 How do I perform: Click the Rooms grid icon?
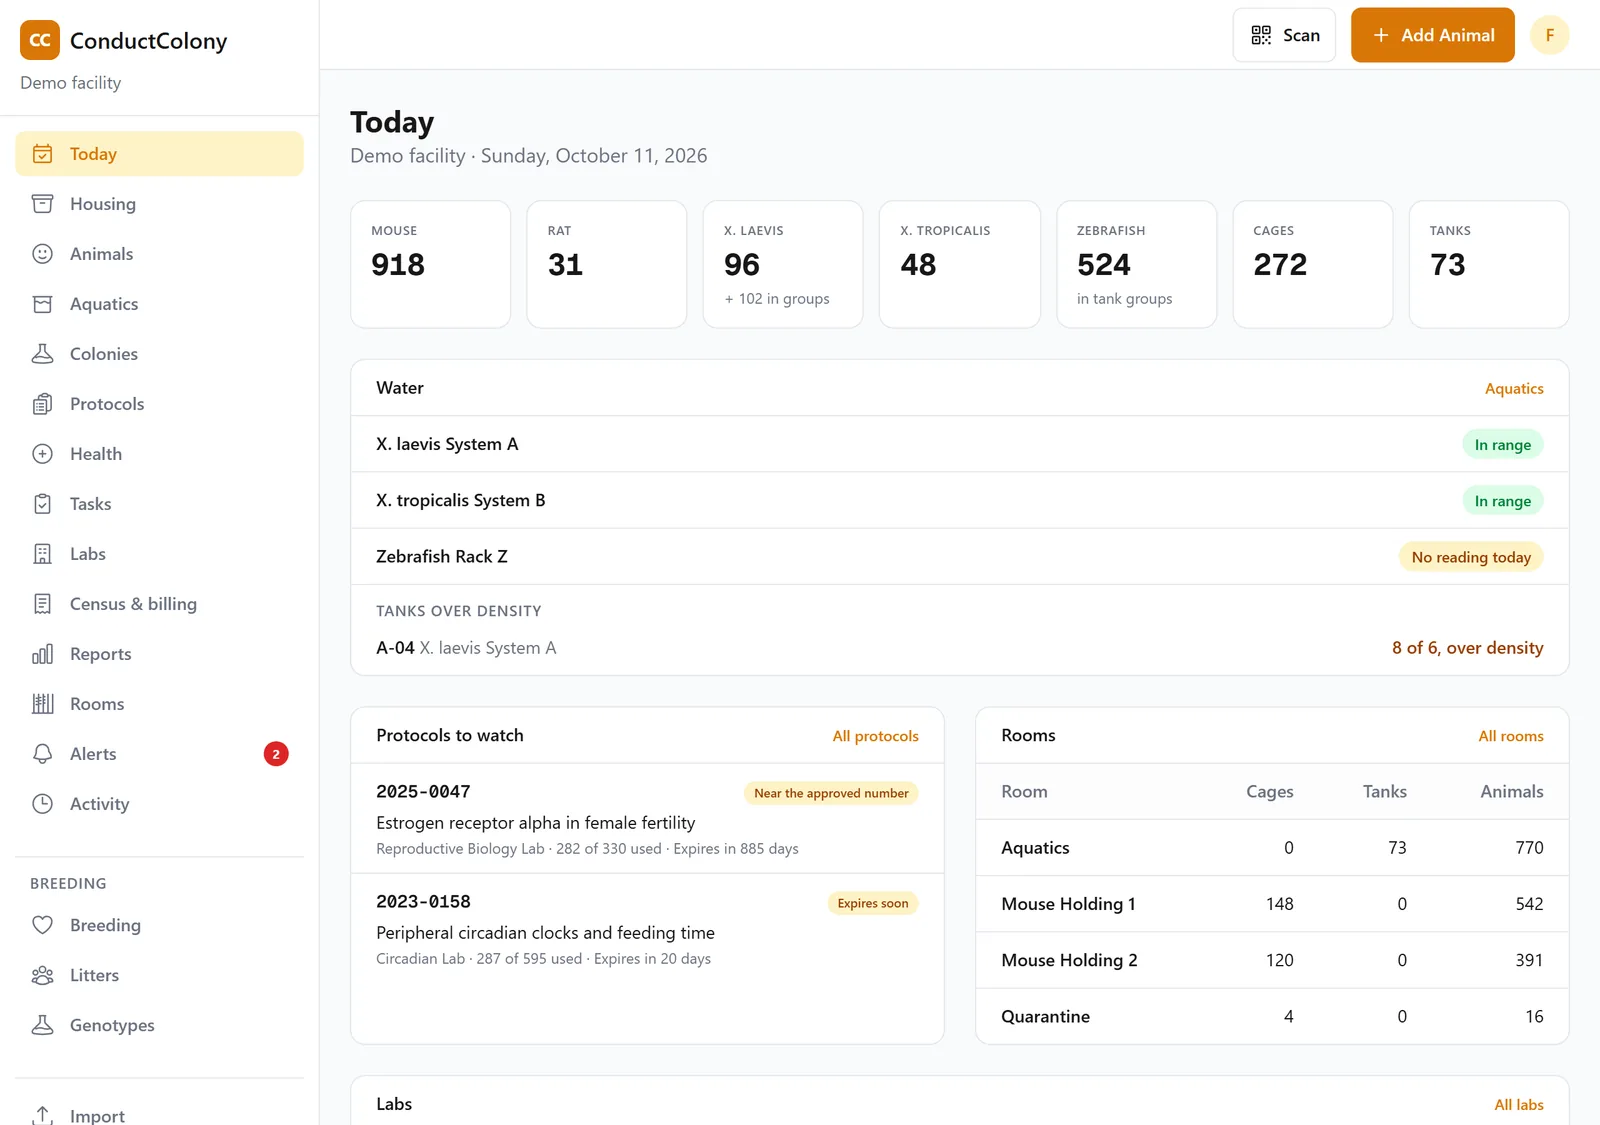[42, 704]
